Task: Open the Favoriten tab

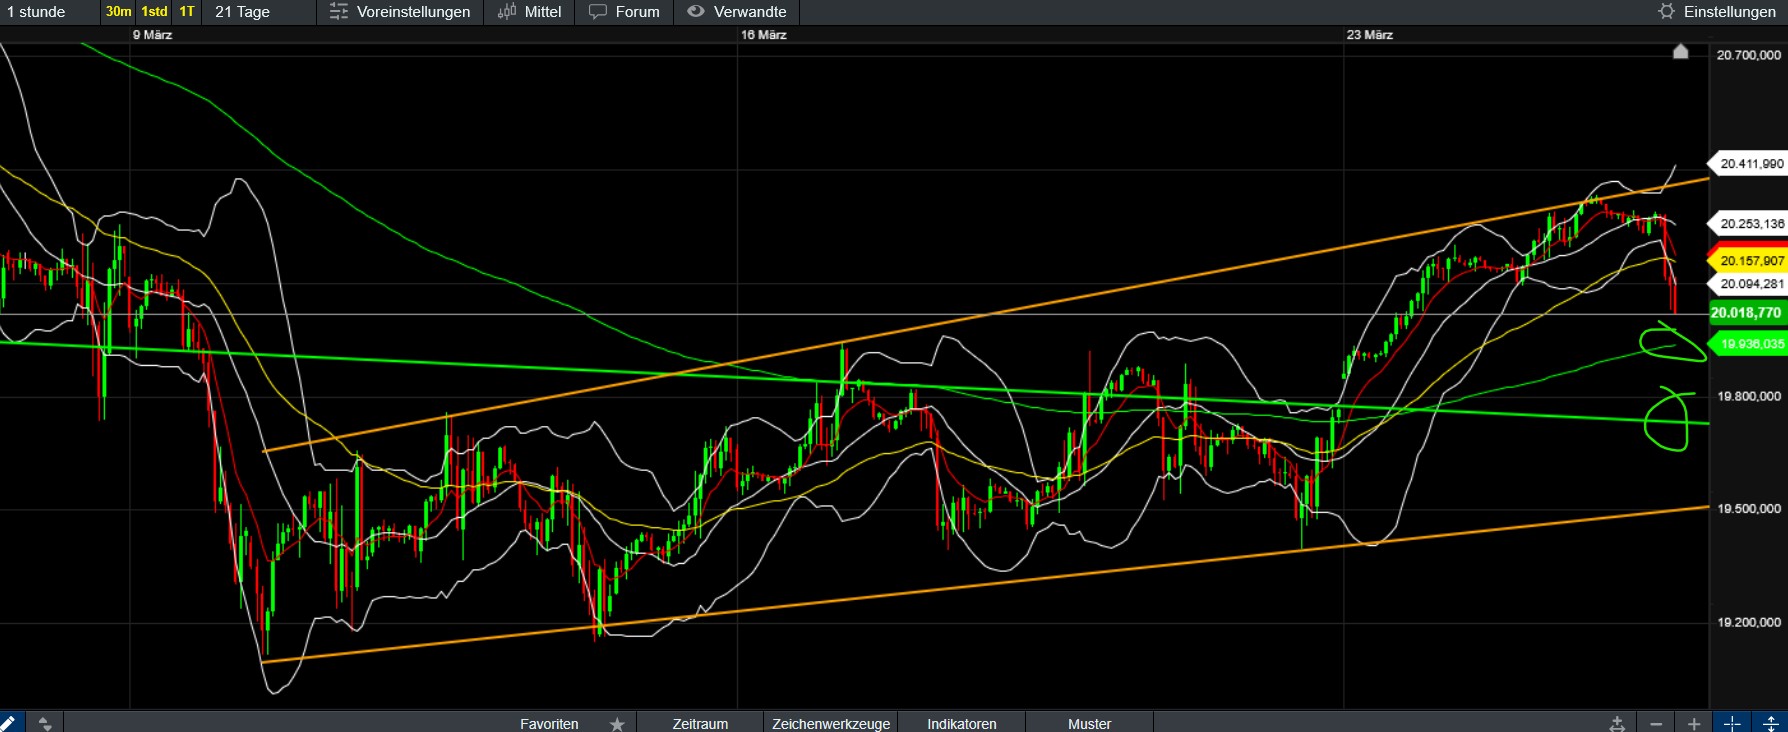Action: tap(549, 723)
